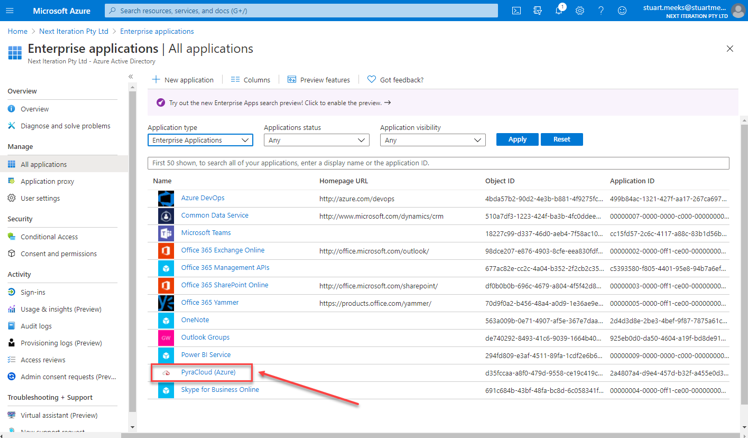Click New application in the toolbar
This screenshot has height=438, width=748.
pyautogui.click(x=182, y=80)
